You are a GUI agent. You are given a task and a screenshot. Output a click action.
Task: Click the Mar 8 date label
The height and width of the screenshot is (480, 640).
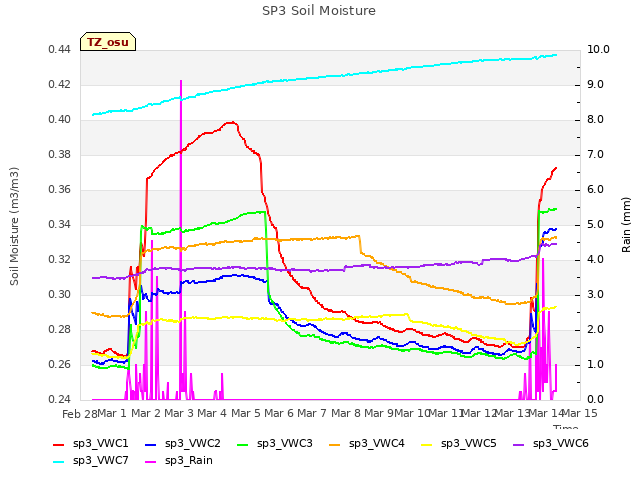click(x=346, y=413)
